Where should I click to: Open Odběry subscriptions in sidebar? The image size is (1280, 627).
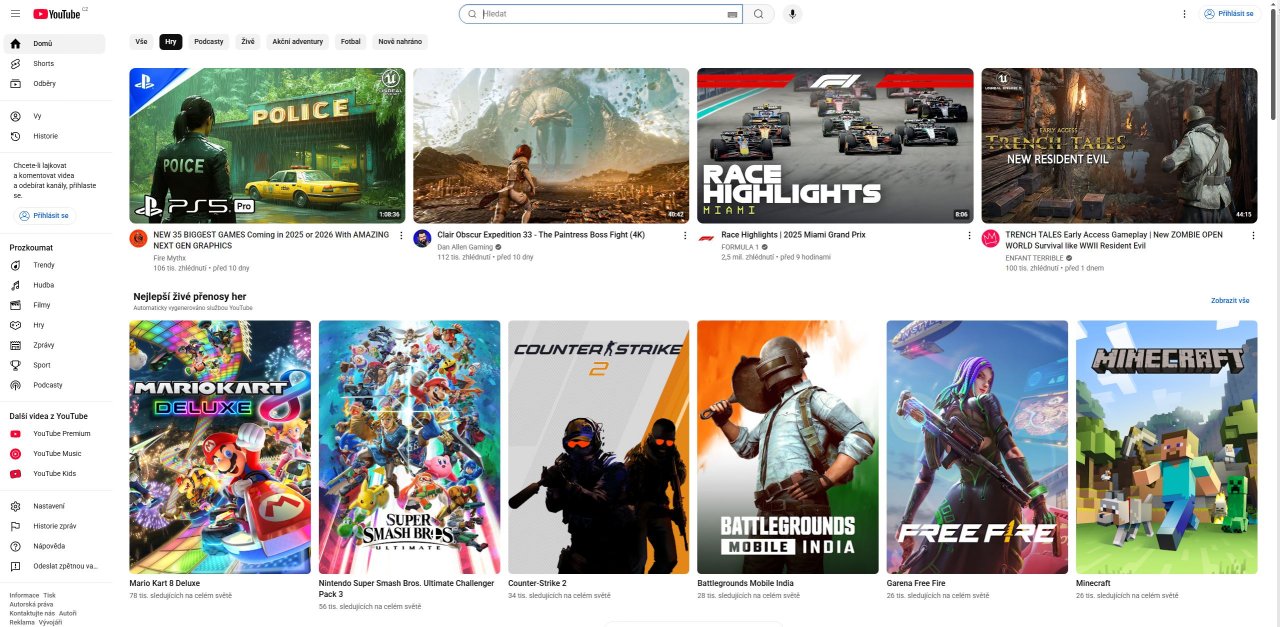coord(54,83)
